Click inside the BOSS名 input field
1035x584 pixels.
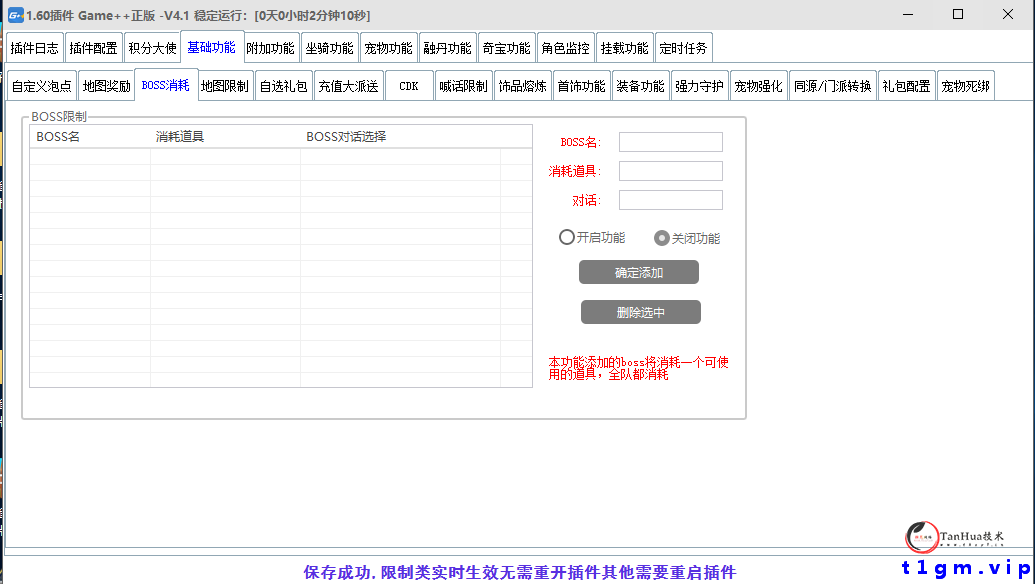tap(670, 141)
